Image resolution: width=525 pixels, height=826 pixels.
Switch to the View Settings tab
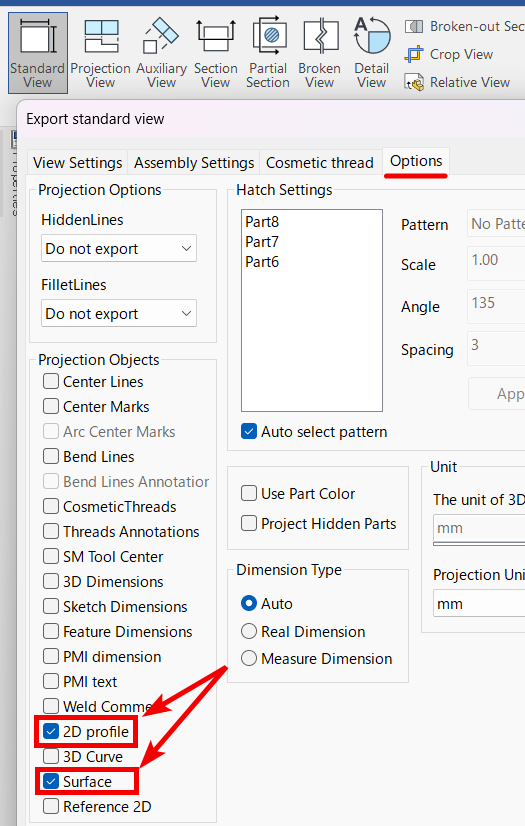pos(77,163)
